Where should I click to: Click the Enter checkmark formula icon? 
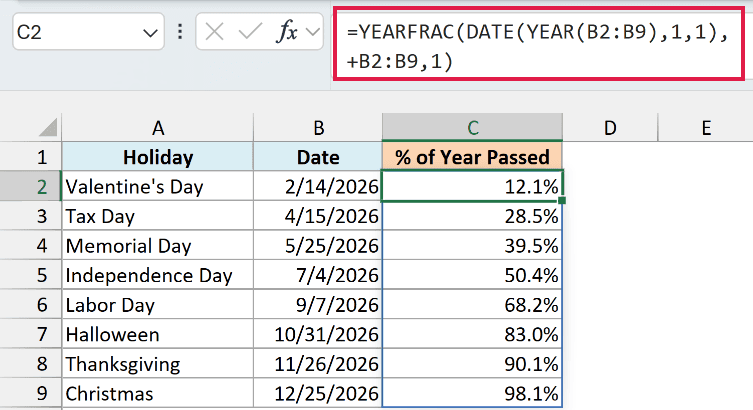pyautogui.click(x=250, y=32)
